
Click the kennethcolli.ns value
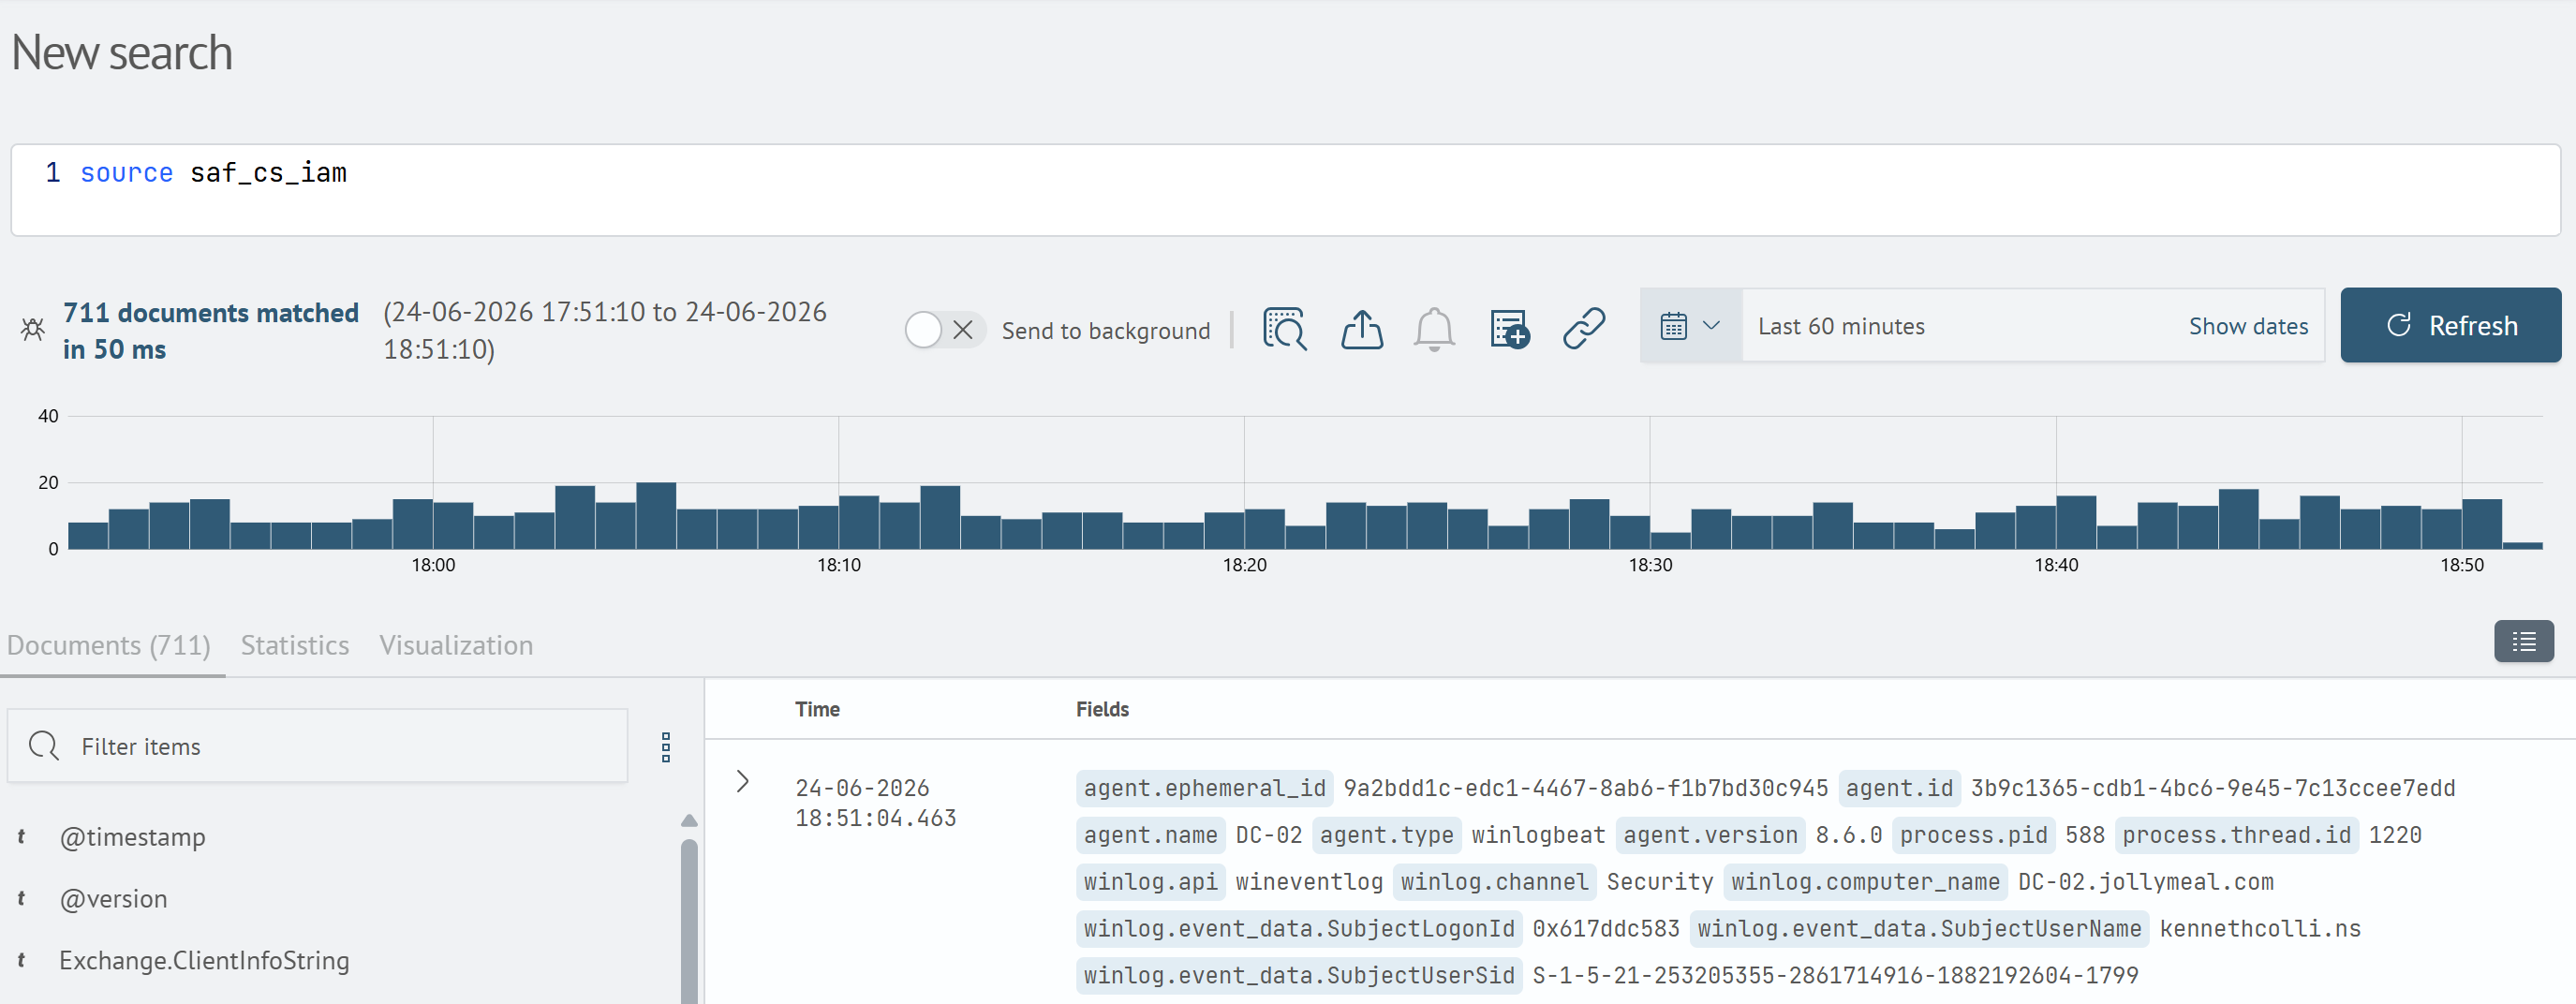(x=2260, y=929)
